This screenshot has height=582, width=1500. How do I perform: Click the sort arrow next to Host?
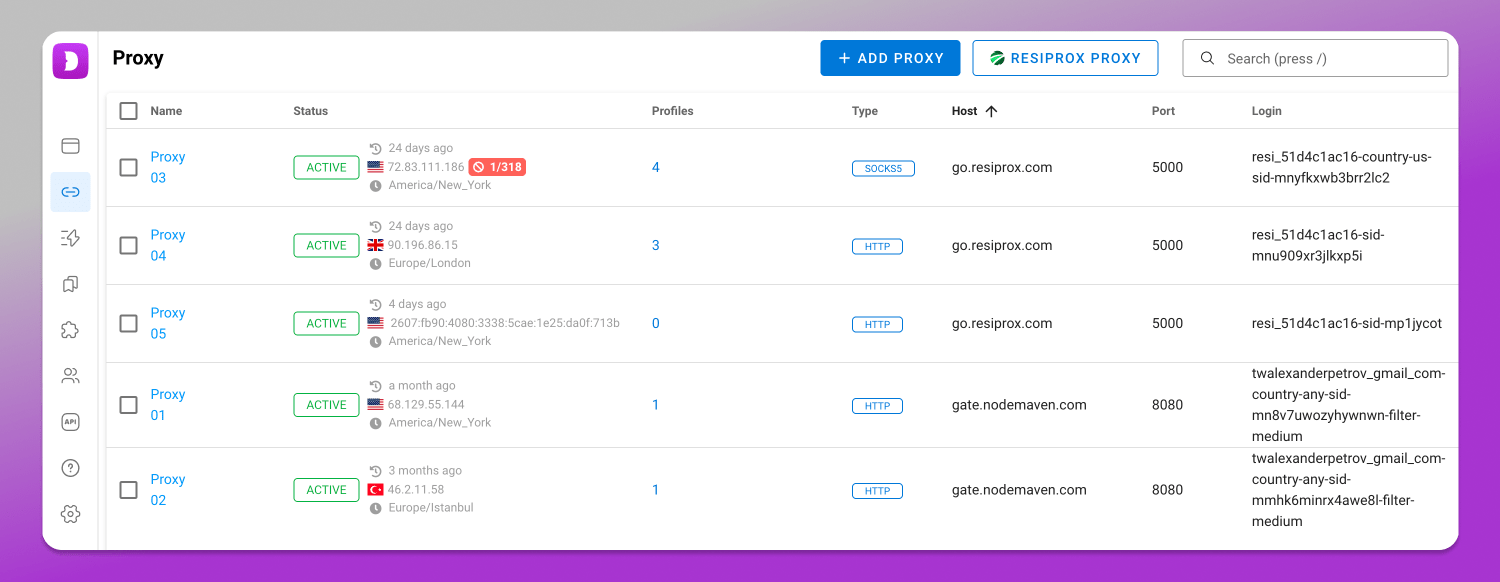[991, 111]
